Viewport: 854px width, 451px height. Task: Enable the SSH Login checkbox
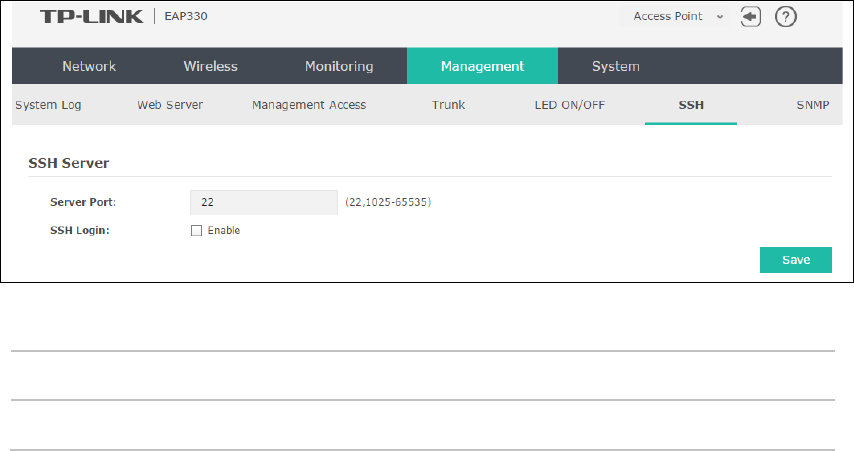196,230
